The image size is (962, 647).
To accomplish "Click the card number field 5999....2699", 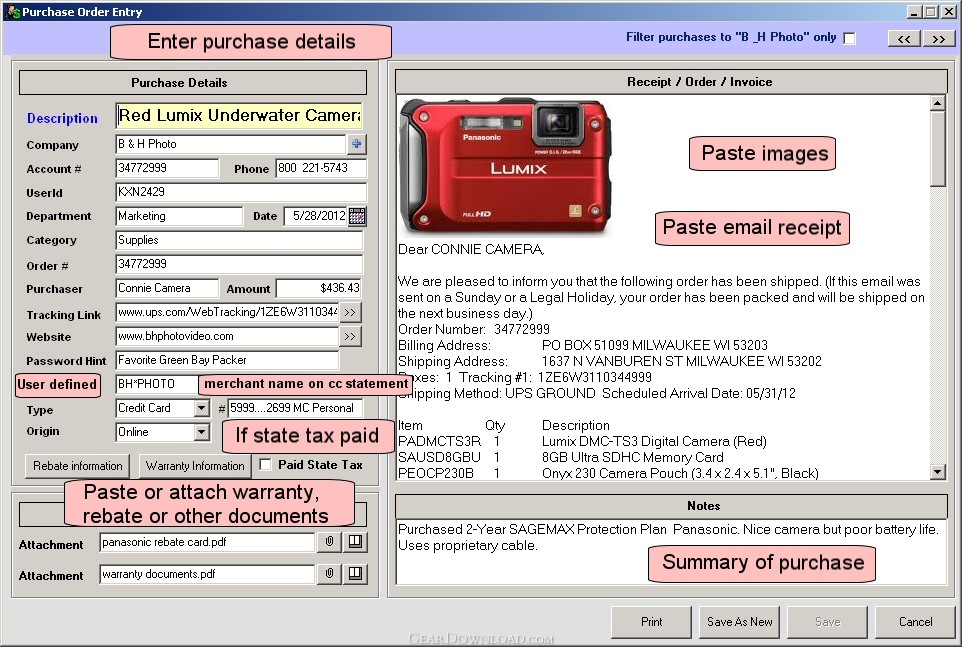I will [295, 408].
